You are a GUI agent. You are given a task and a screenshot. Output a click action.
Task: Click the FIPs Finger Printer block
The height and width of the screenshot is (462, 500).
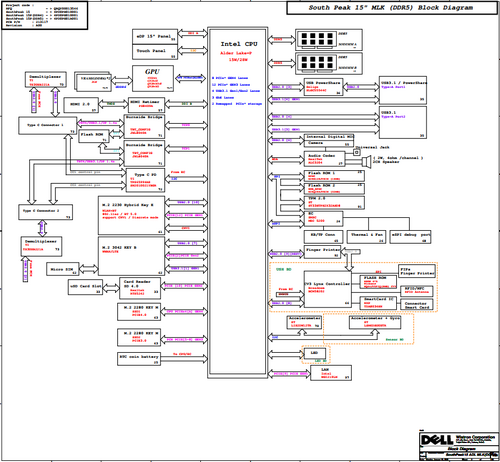[x=417, y=271]
